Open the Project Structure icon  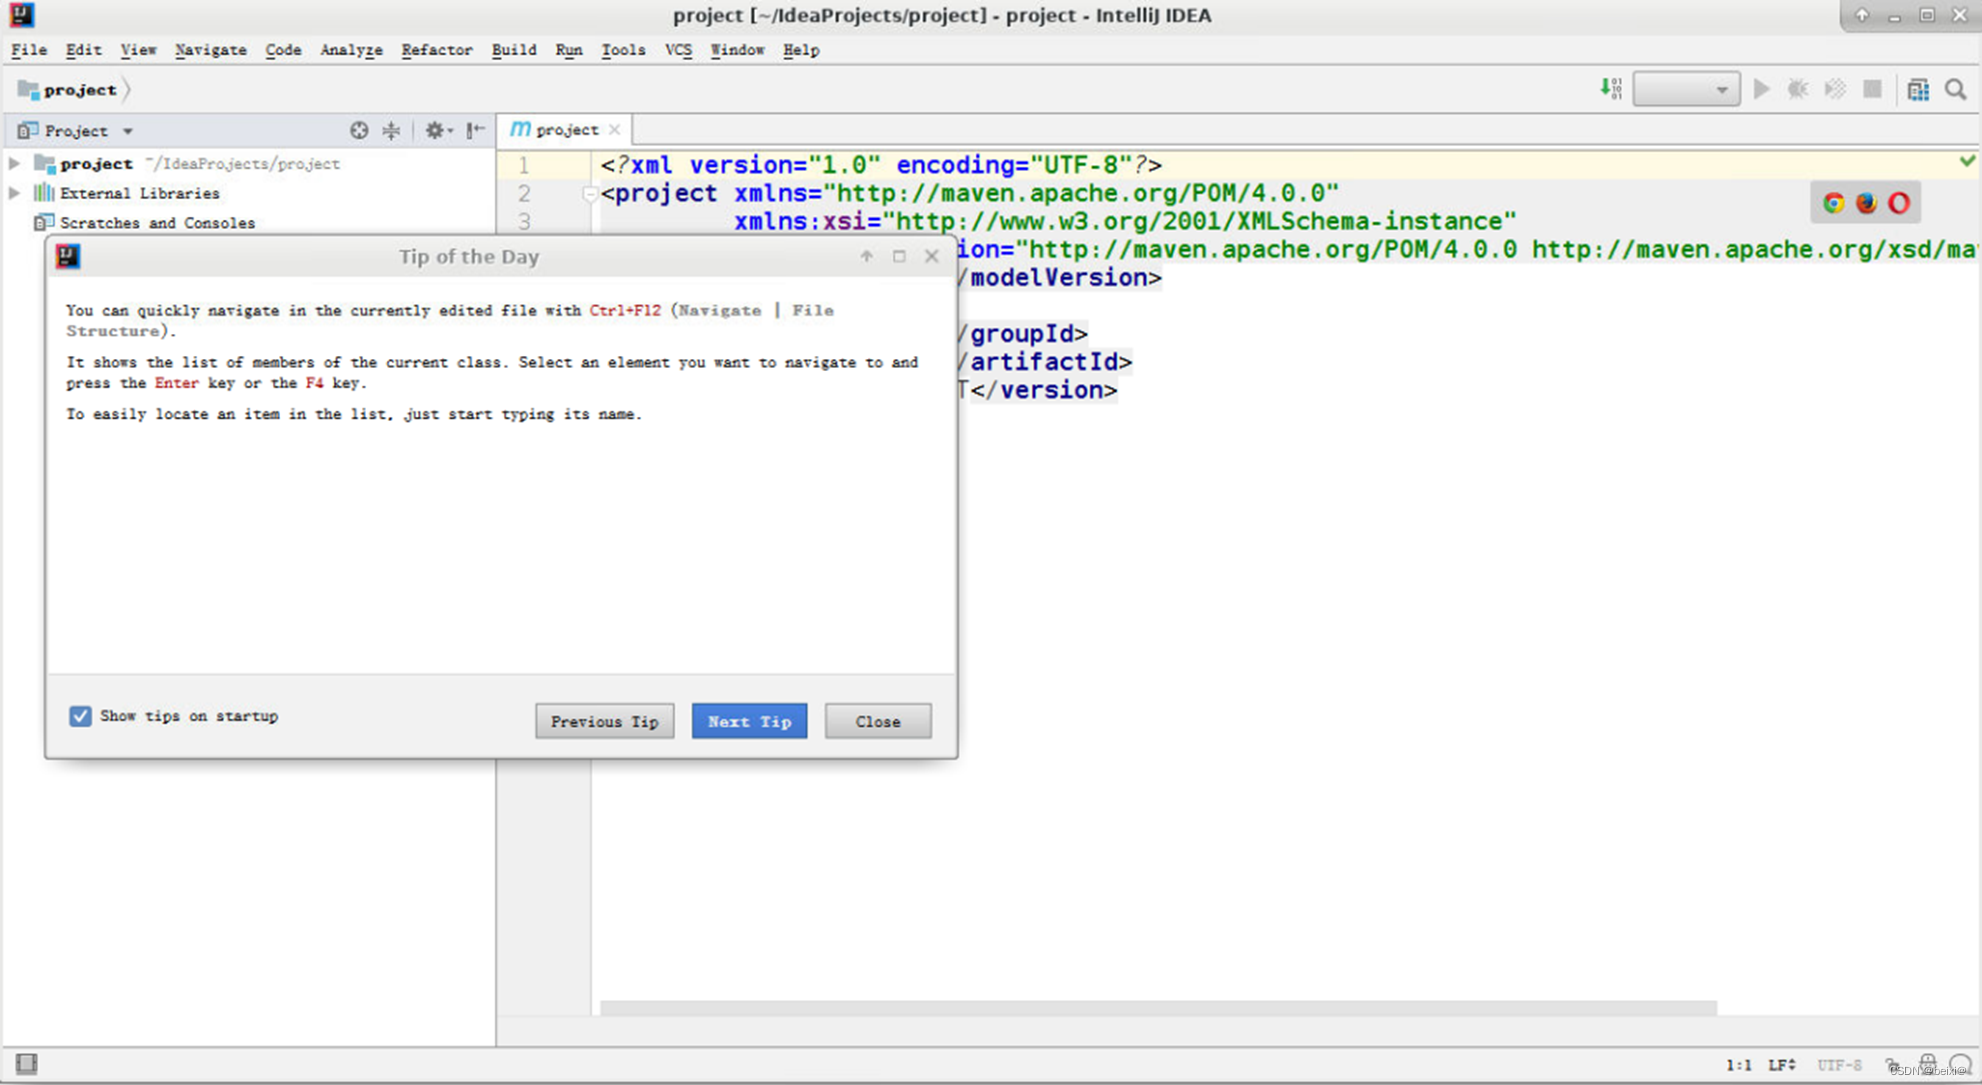click(x=1918, y=89)
